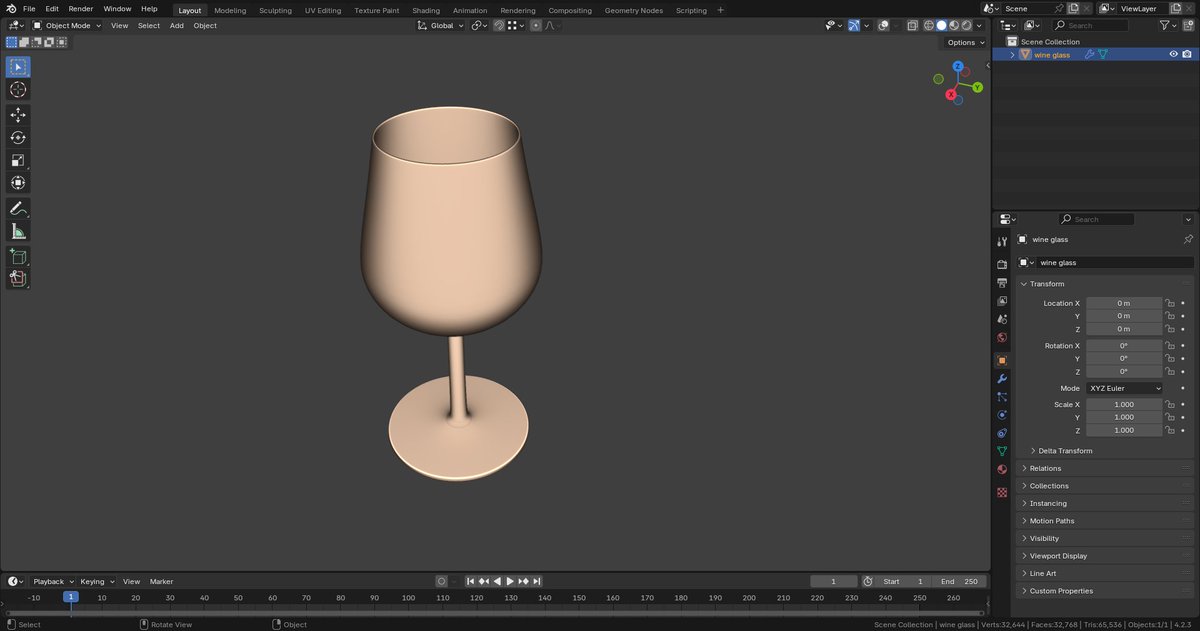Pin the properties editor to wine glass

point(1187,240)
